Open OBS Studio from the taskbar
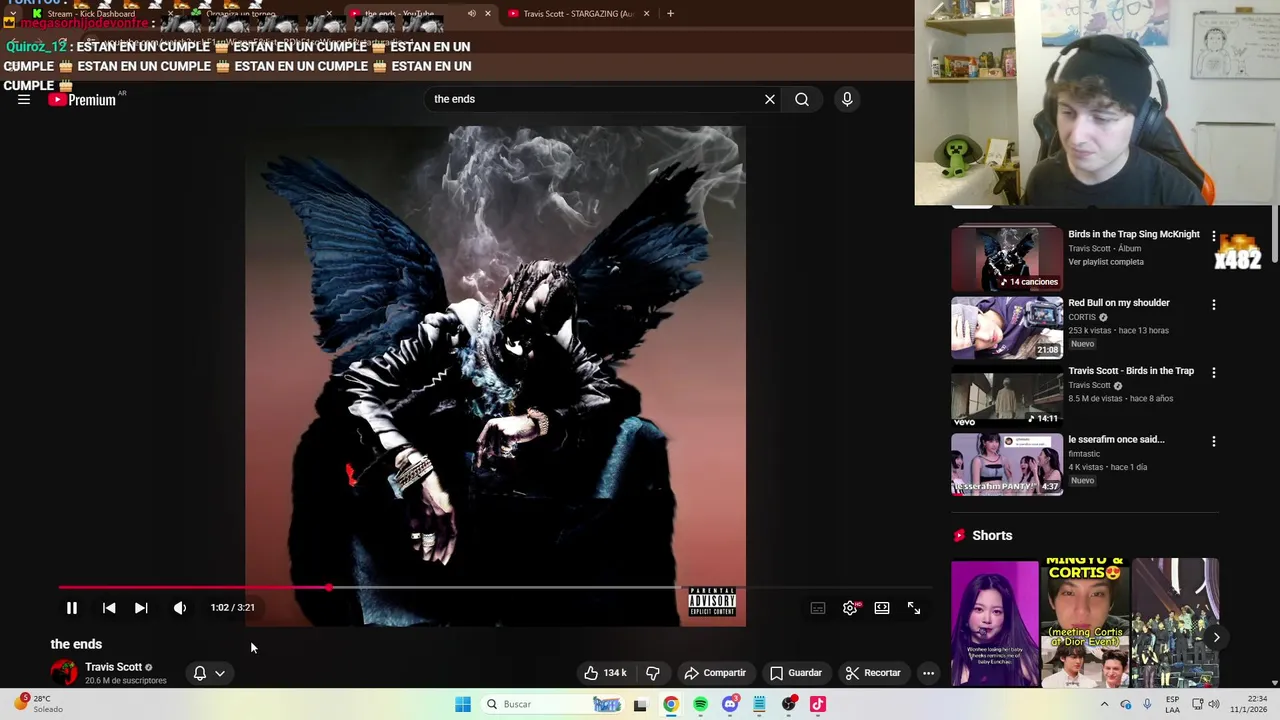This screenshot has width=1280, height=720. click(789, 704)
